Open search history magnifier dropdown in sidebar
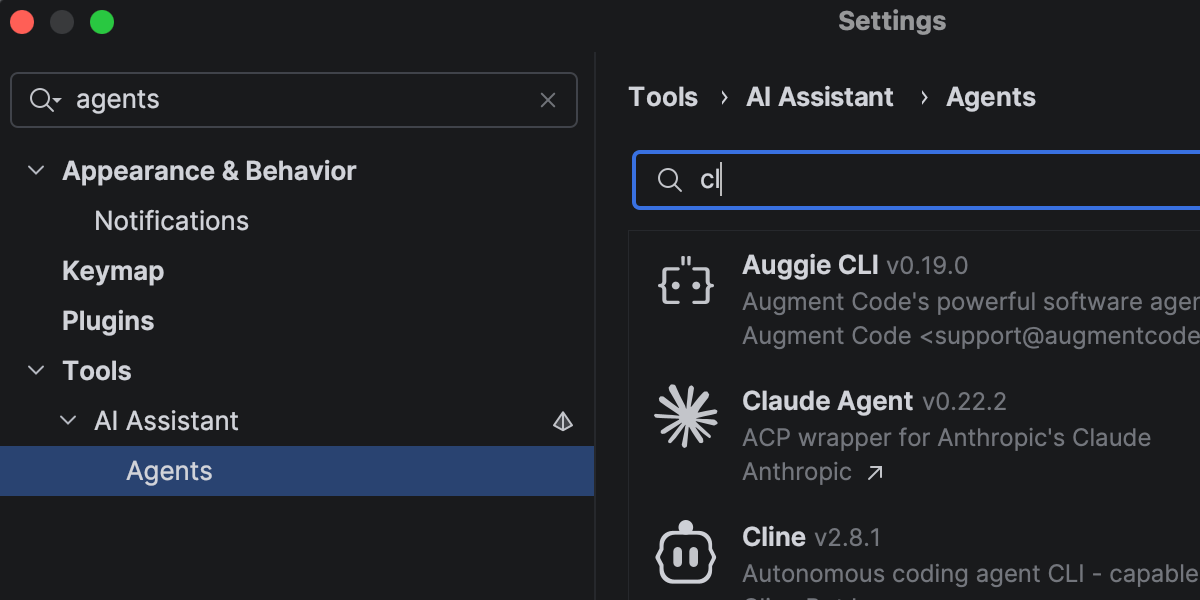The image size is (1200, 600). pos(45,100)
